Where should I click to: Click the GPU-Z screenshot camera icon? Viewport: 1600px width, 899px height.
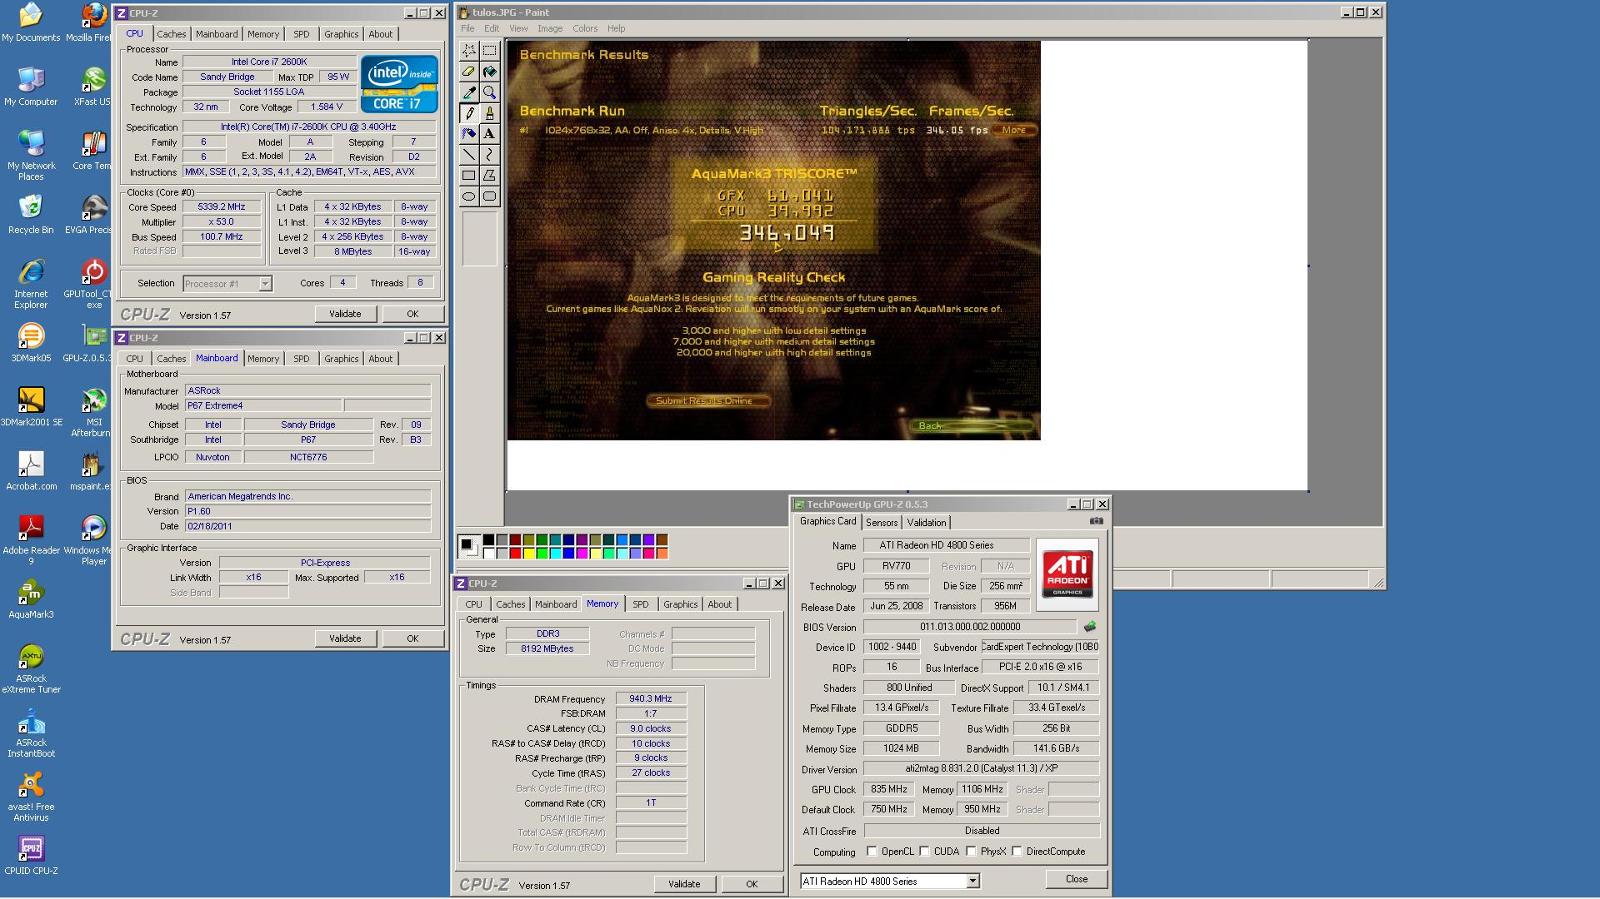pyautogui.click(x=1096, y=521)
